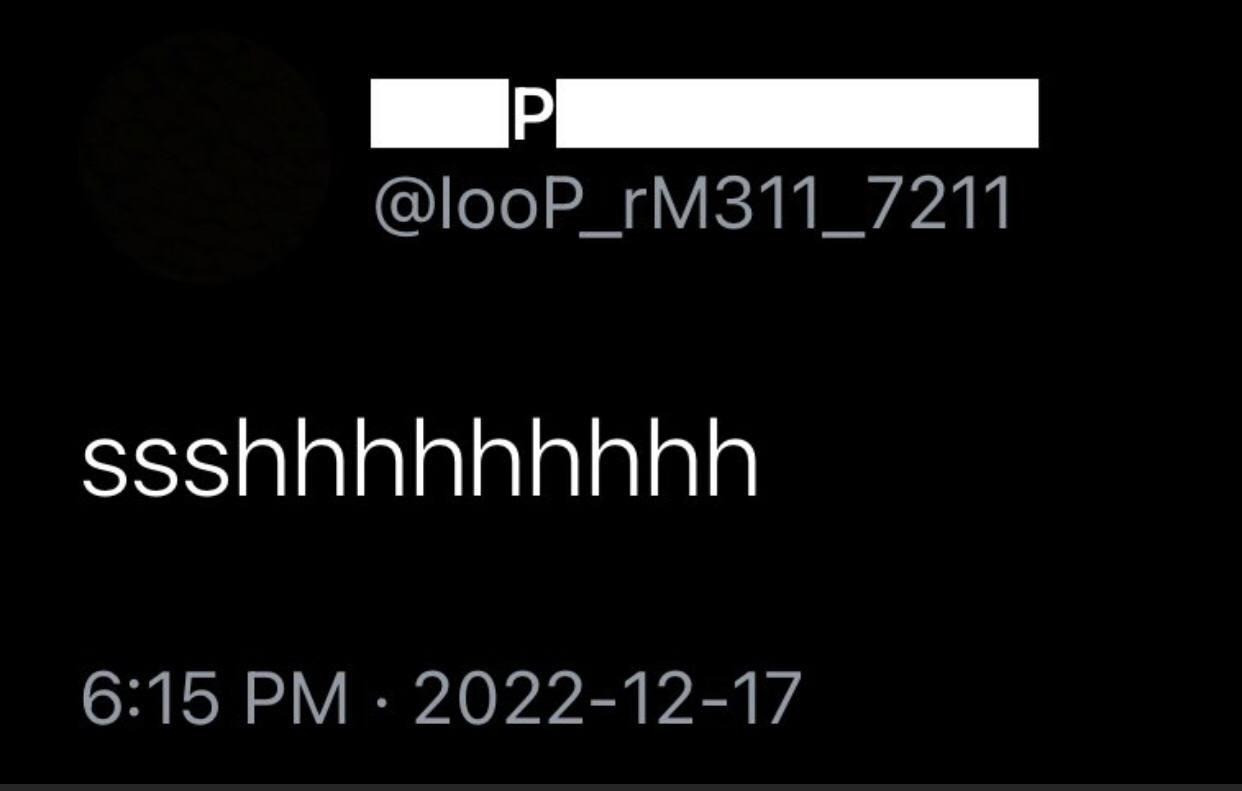The image size is (1242, 791).
Task: Click the gray strip below the timestamp
Action: (621, 787)
